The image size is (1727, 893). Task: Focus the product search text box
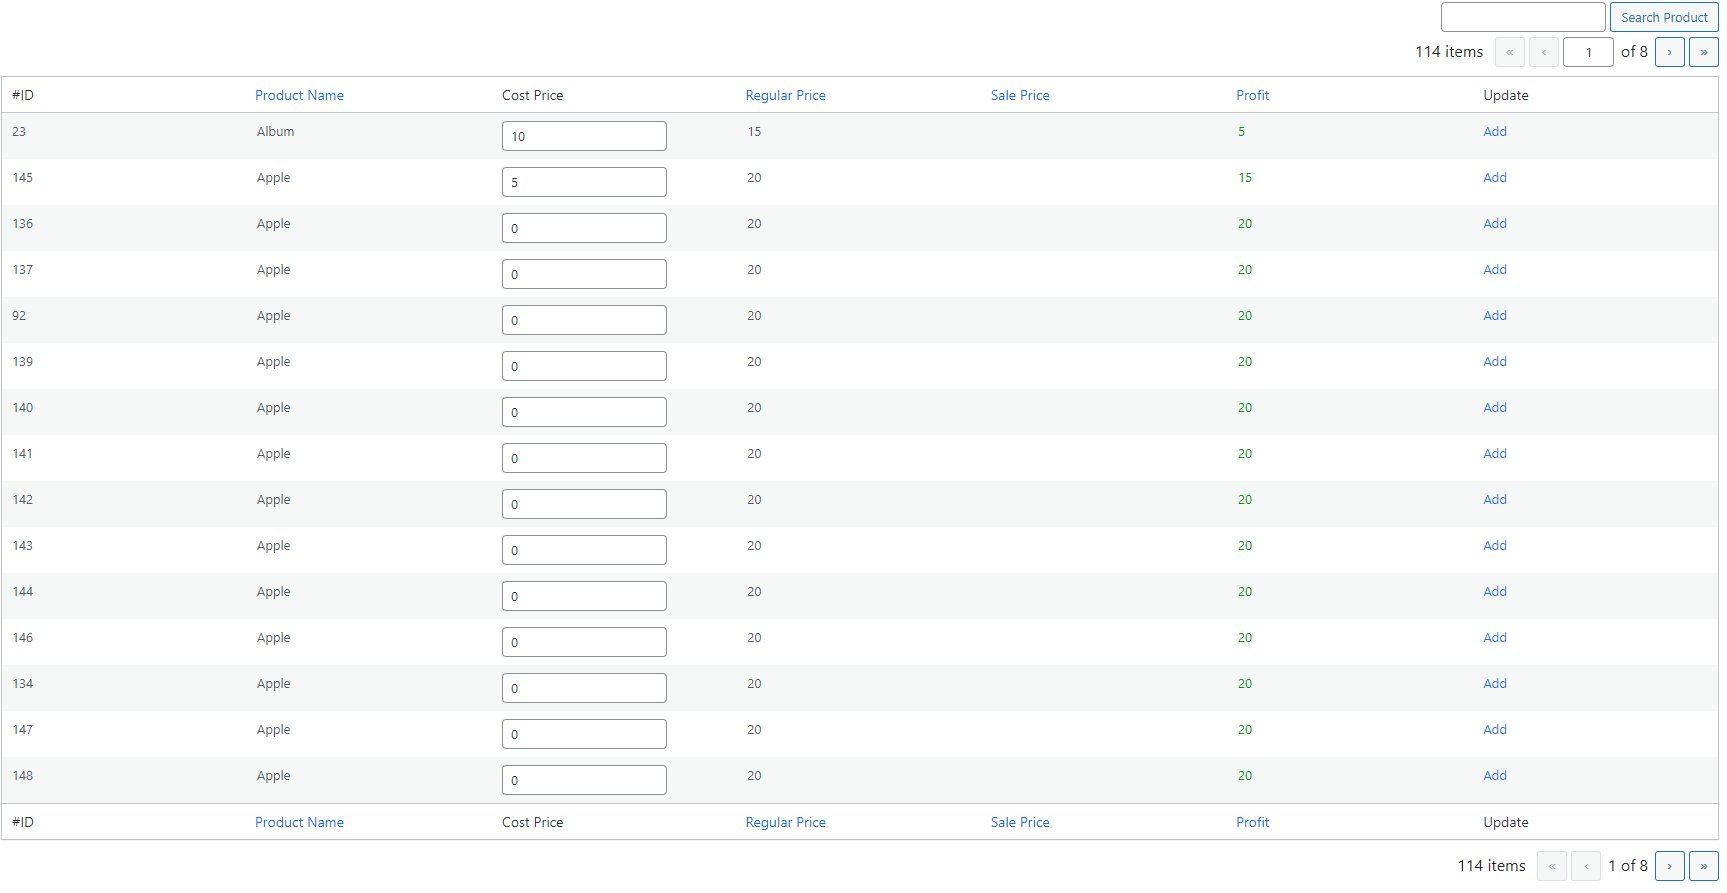coord(1523,17)
